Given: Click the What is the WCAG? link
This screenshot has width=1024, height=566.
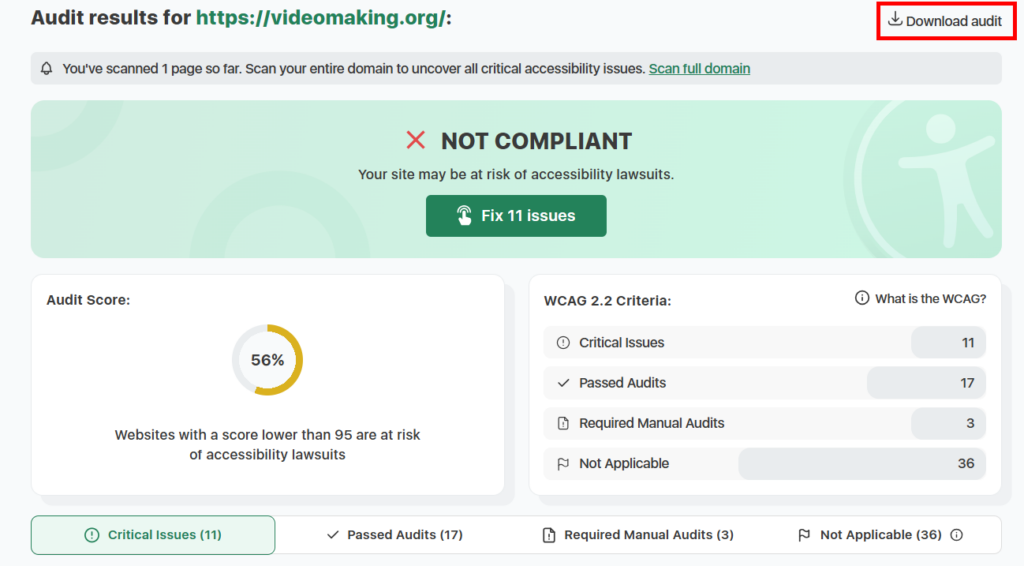Looking at the screenshot, I should pos(930,299).
